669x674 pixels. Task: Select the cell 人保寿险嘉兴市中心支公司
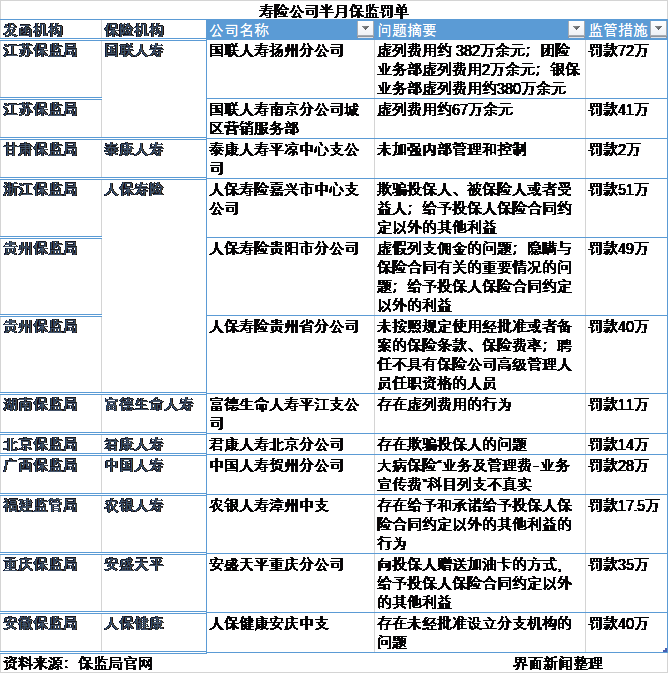point(290,208)
